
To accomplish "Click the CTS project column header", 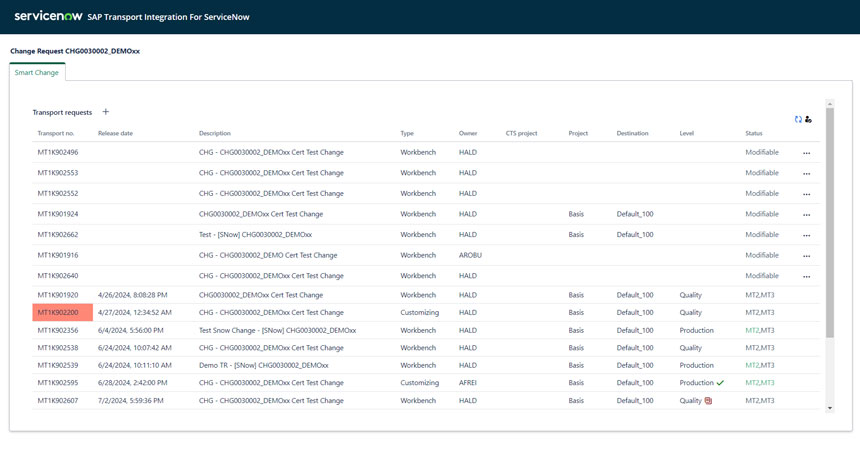I will pyautogui.click(x=522, y=133).
